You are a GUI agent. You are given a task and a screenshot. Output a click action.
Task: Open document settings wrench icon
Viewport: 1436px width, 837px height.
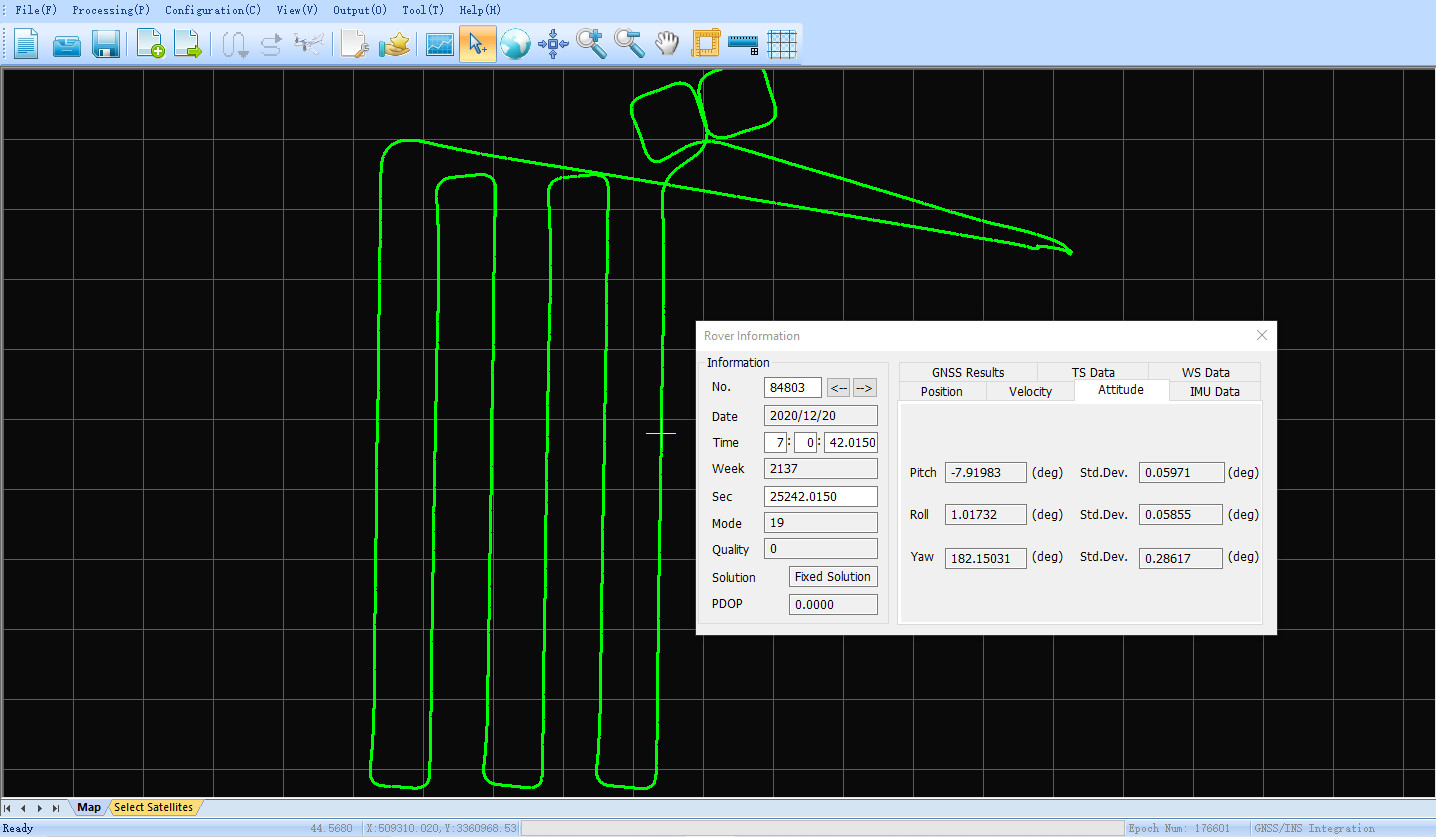coord(355,44)
